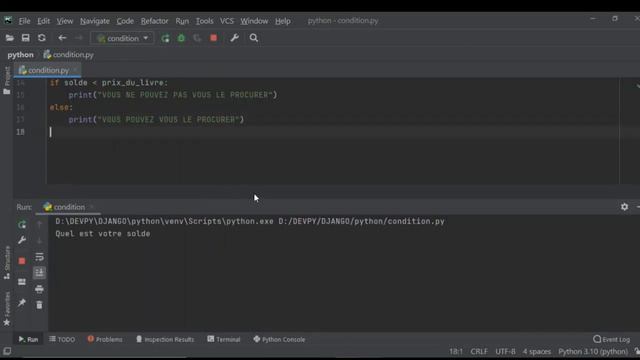
Task: Close condition tab in Run panel
Action: 92,207
